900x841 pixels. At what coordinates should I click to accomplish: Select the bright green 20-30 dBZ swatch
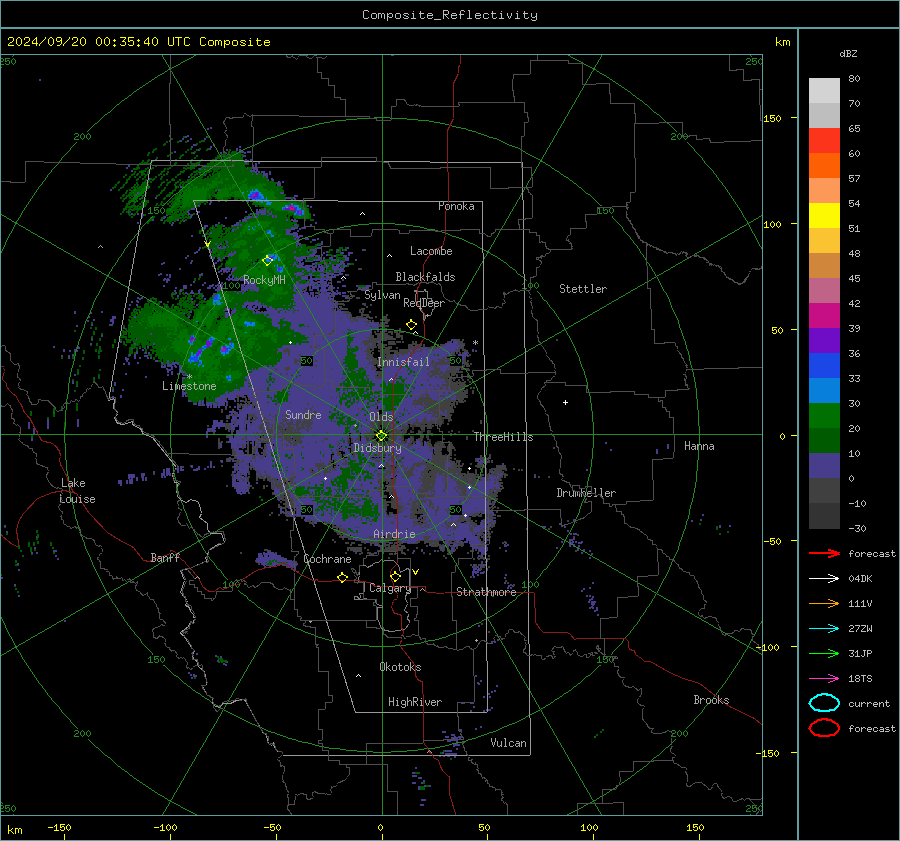tap(824, 415)
